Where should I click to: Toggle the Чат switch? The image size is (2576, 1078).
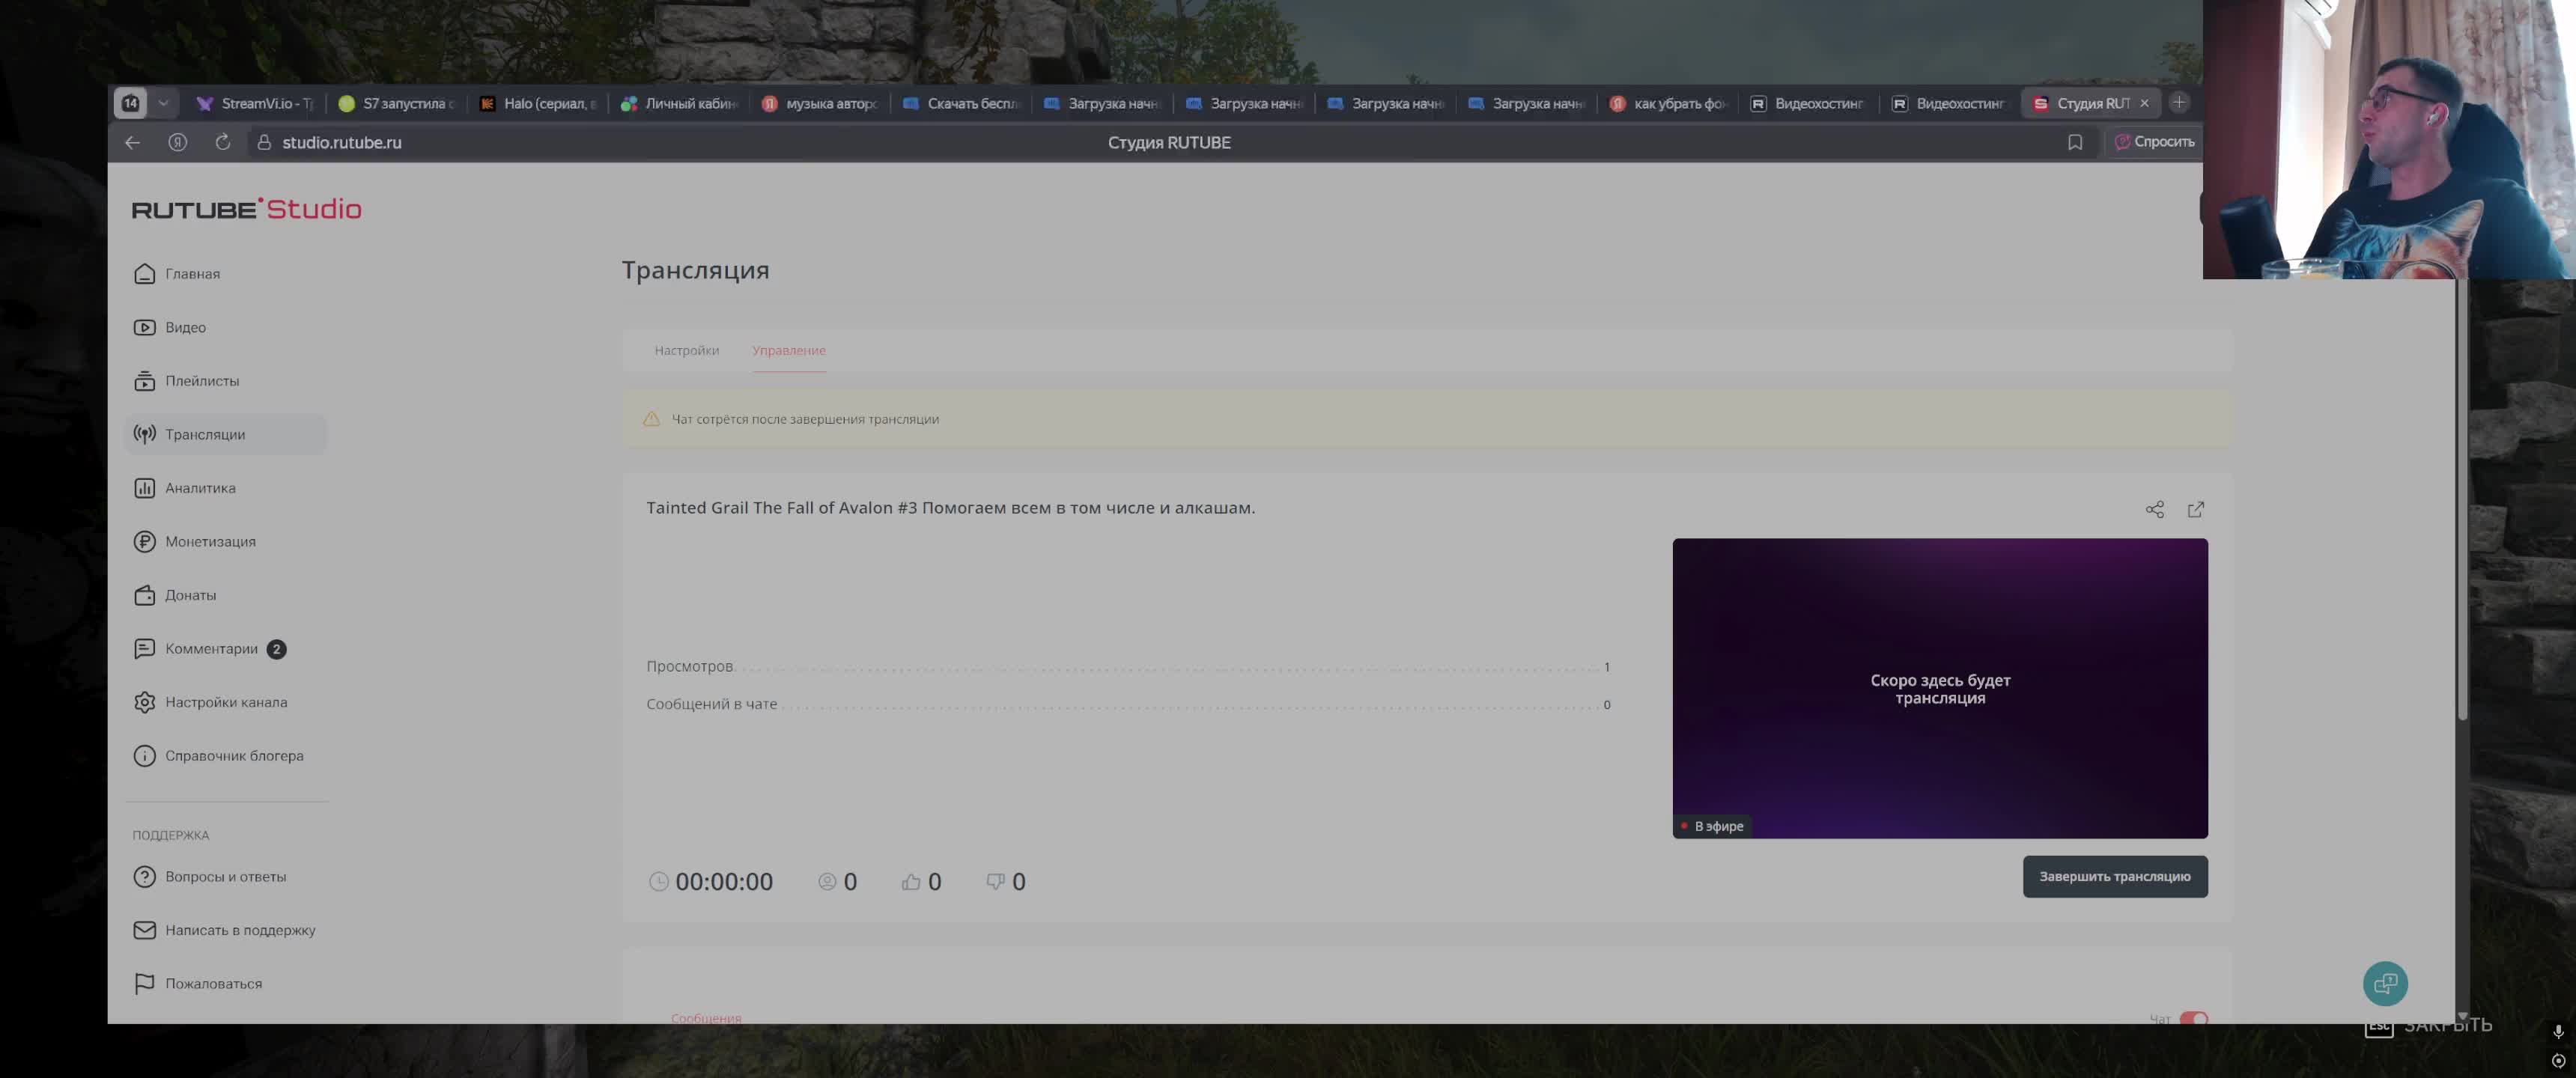coord(2193,1018)
